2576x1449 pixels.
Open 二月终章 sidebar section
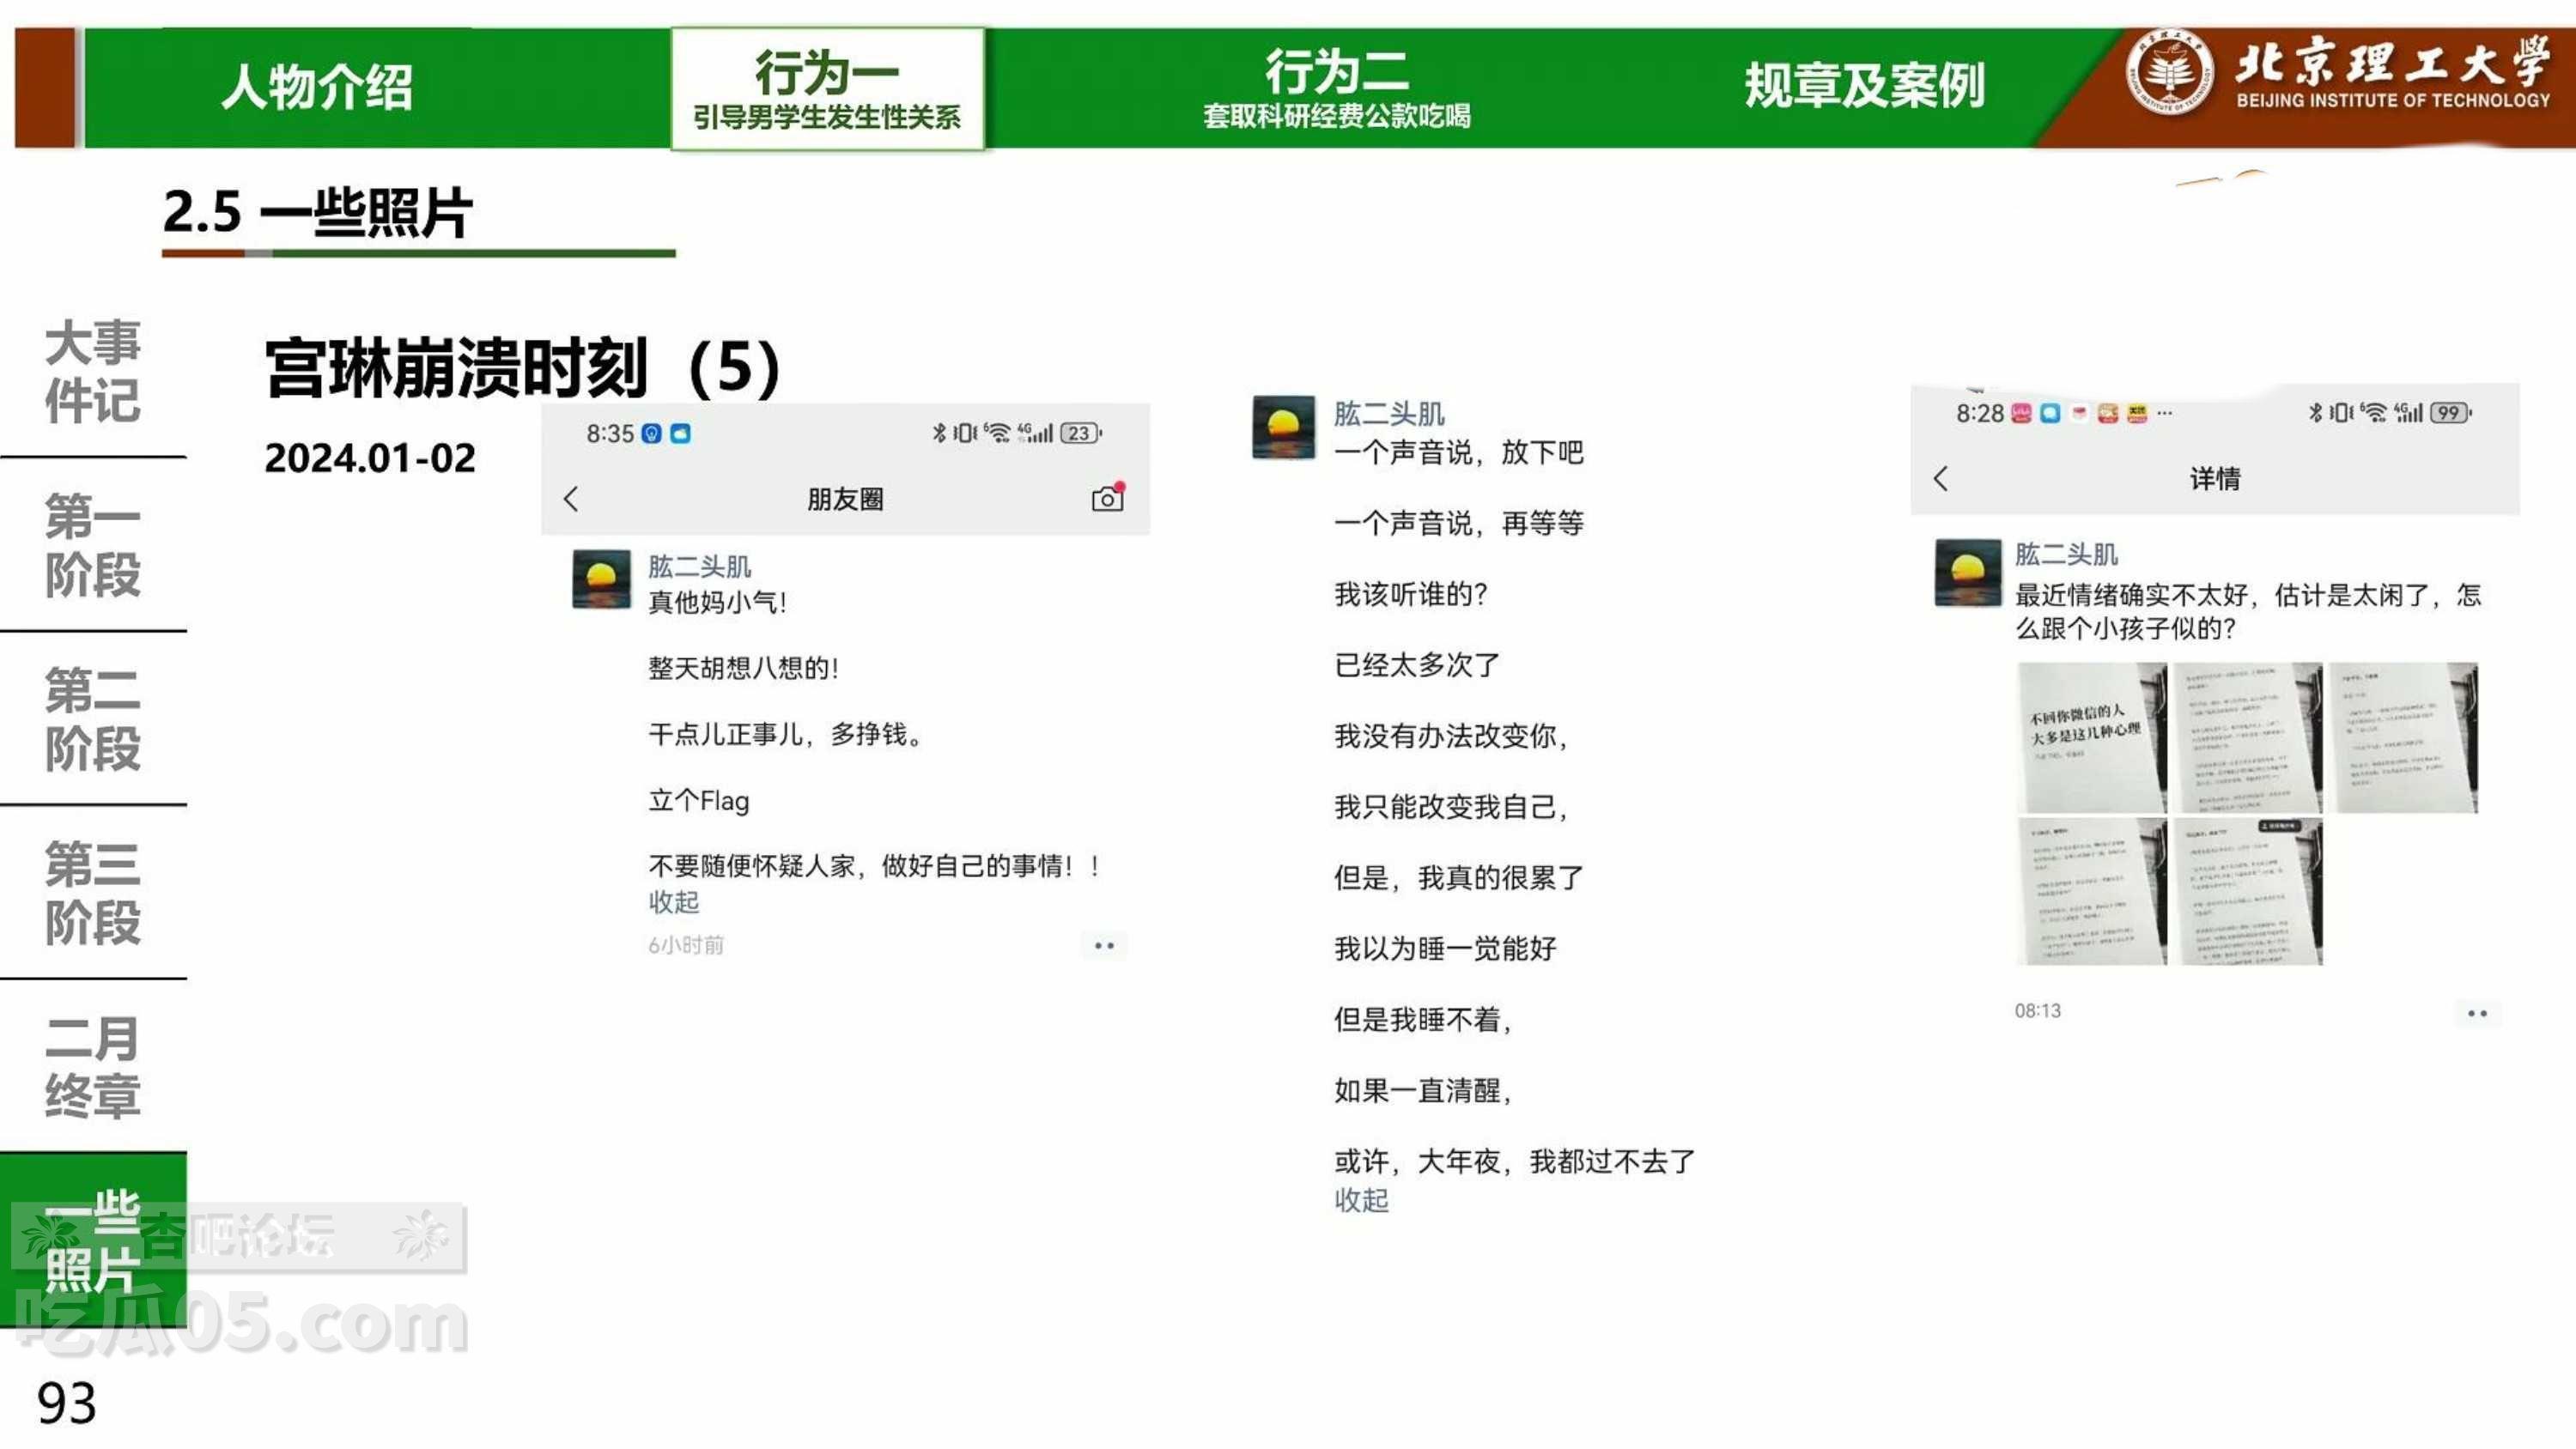click(92, 1066)
